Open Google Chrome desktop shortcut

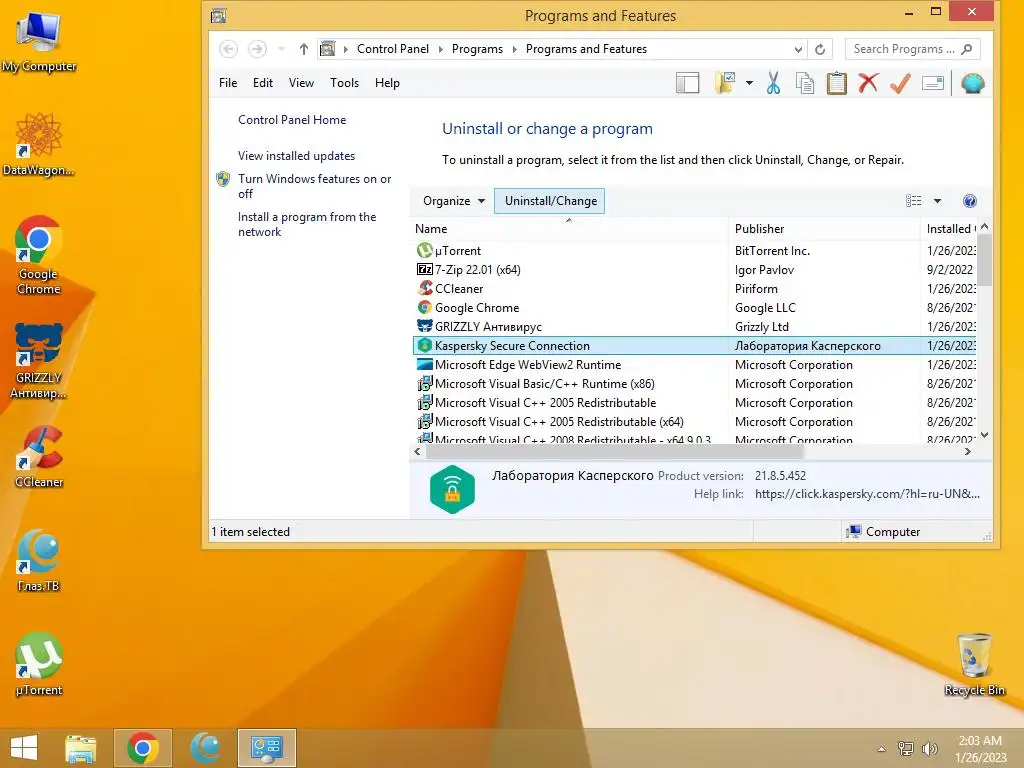[x=39, y=255]
